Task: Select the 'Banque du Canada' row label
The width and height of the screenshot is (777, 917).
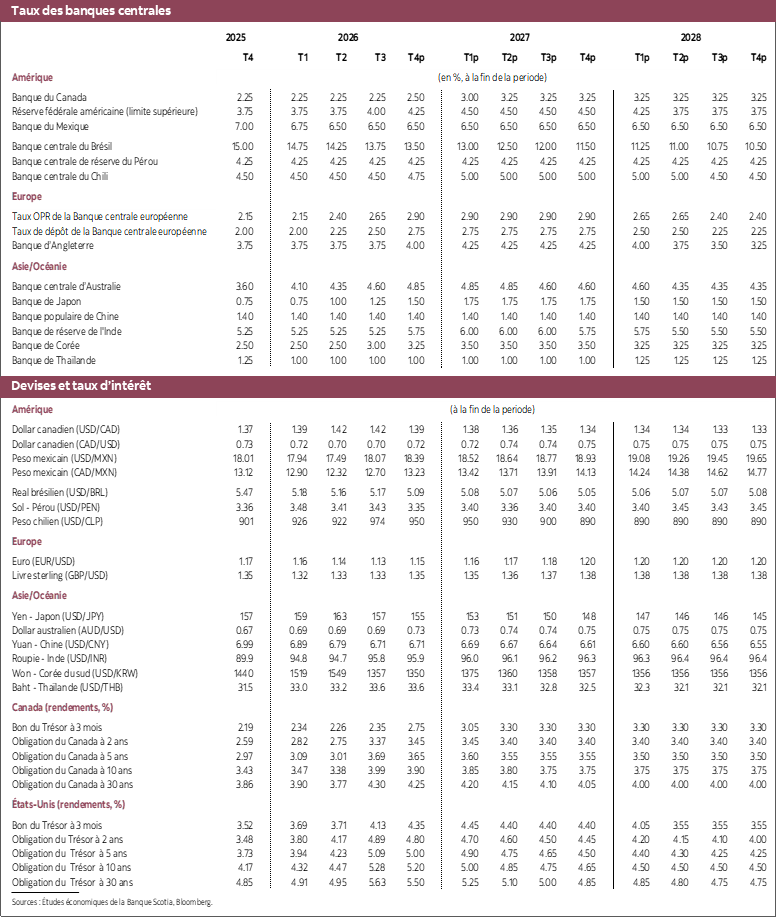Action: click(49, 97)
